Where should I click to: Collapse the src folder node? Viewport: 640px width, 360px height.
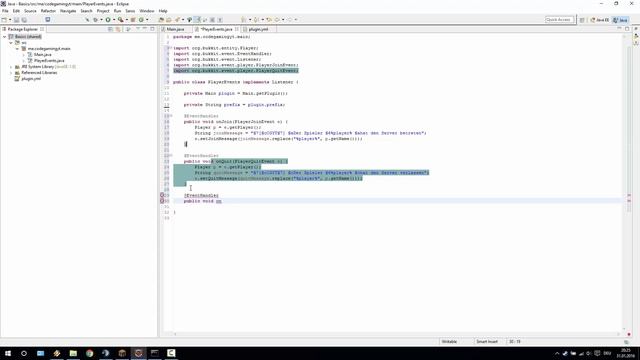coord(11,42)
